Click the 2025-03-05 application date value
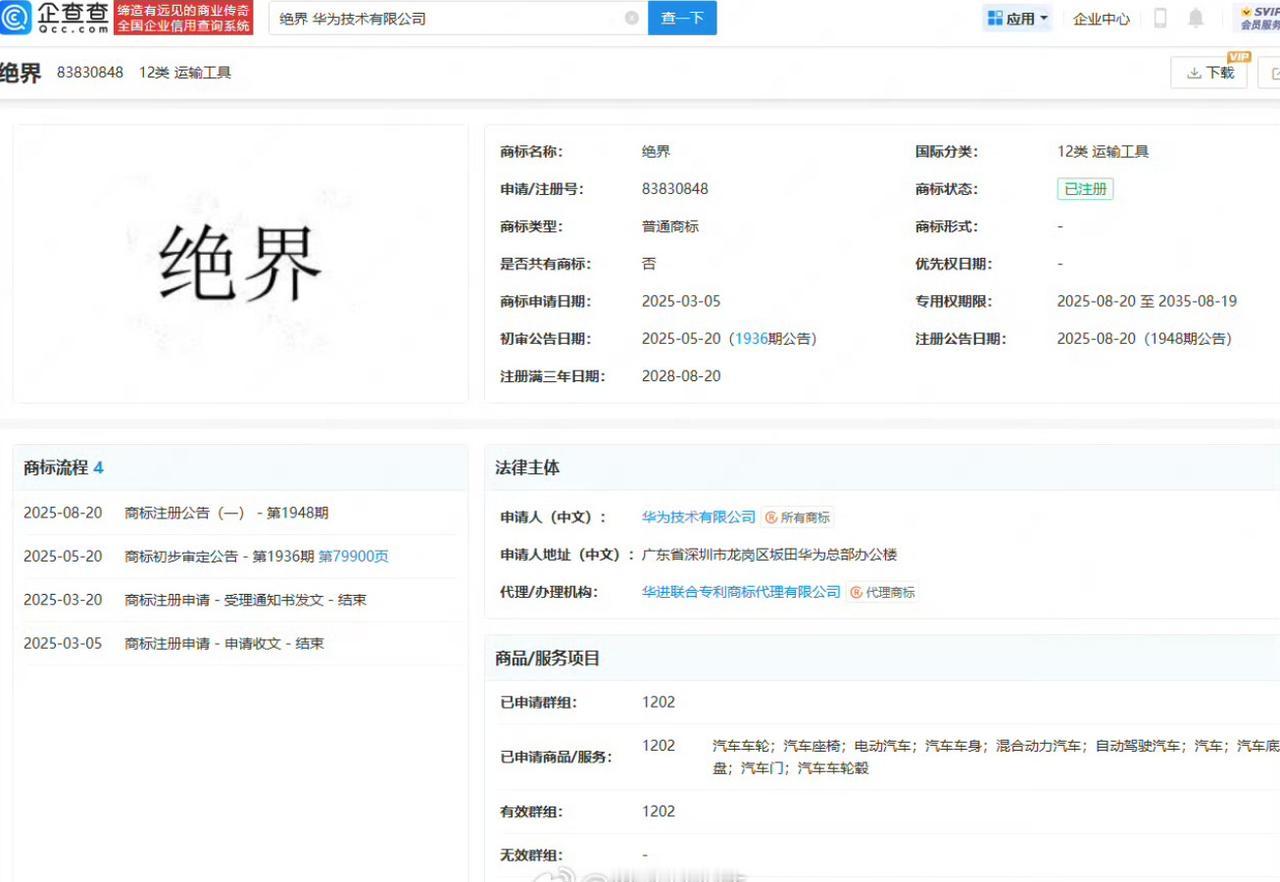The image size is (1280, 882). [x=681, y=301]
